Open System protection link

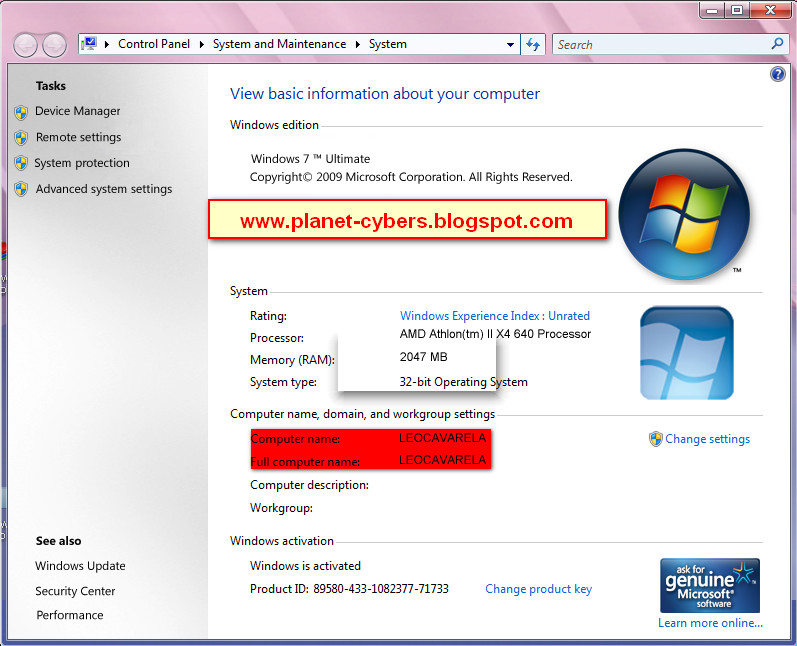click(x=82, y=163)
